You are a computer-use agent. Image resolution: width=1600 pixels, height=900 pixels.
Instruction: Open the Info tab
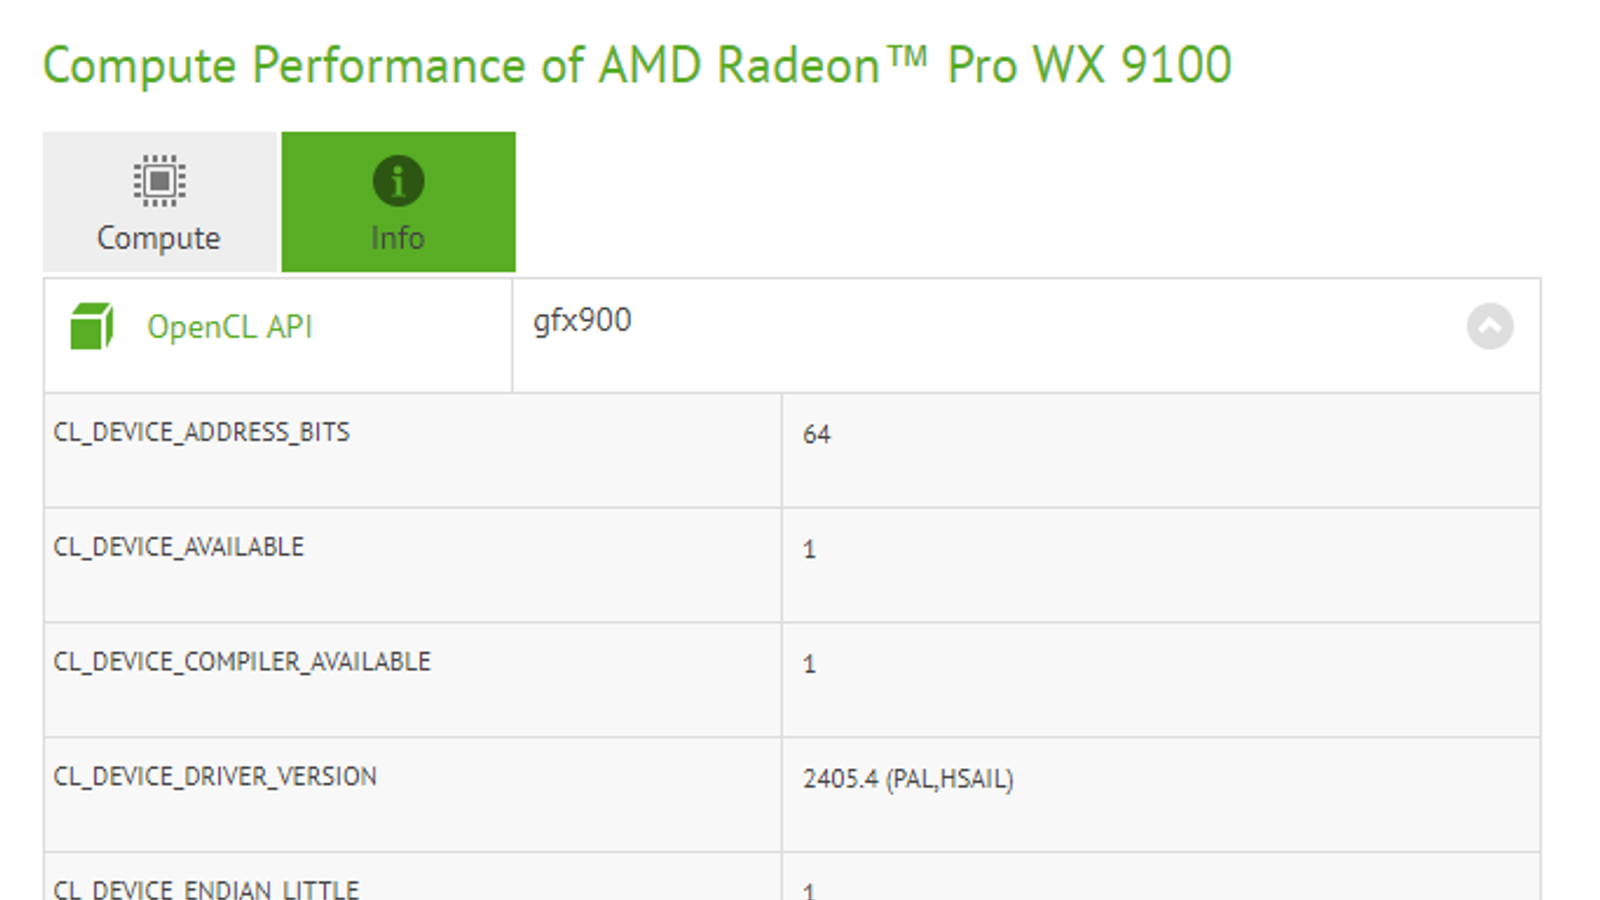click(x=398, y=202)
